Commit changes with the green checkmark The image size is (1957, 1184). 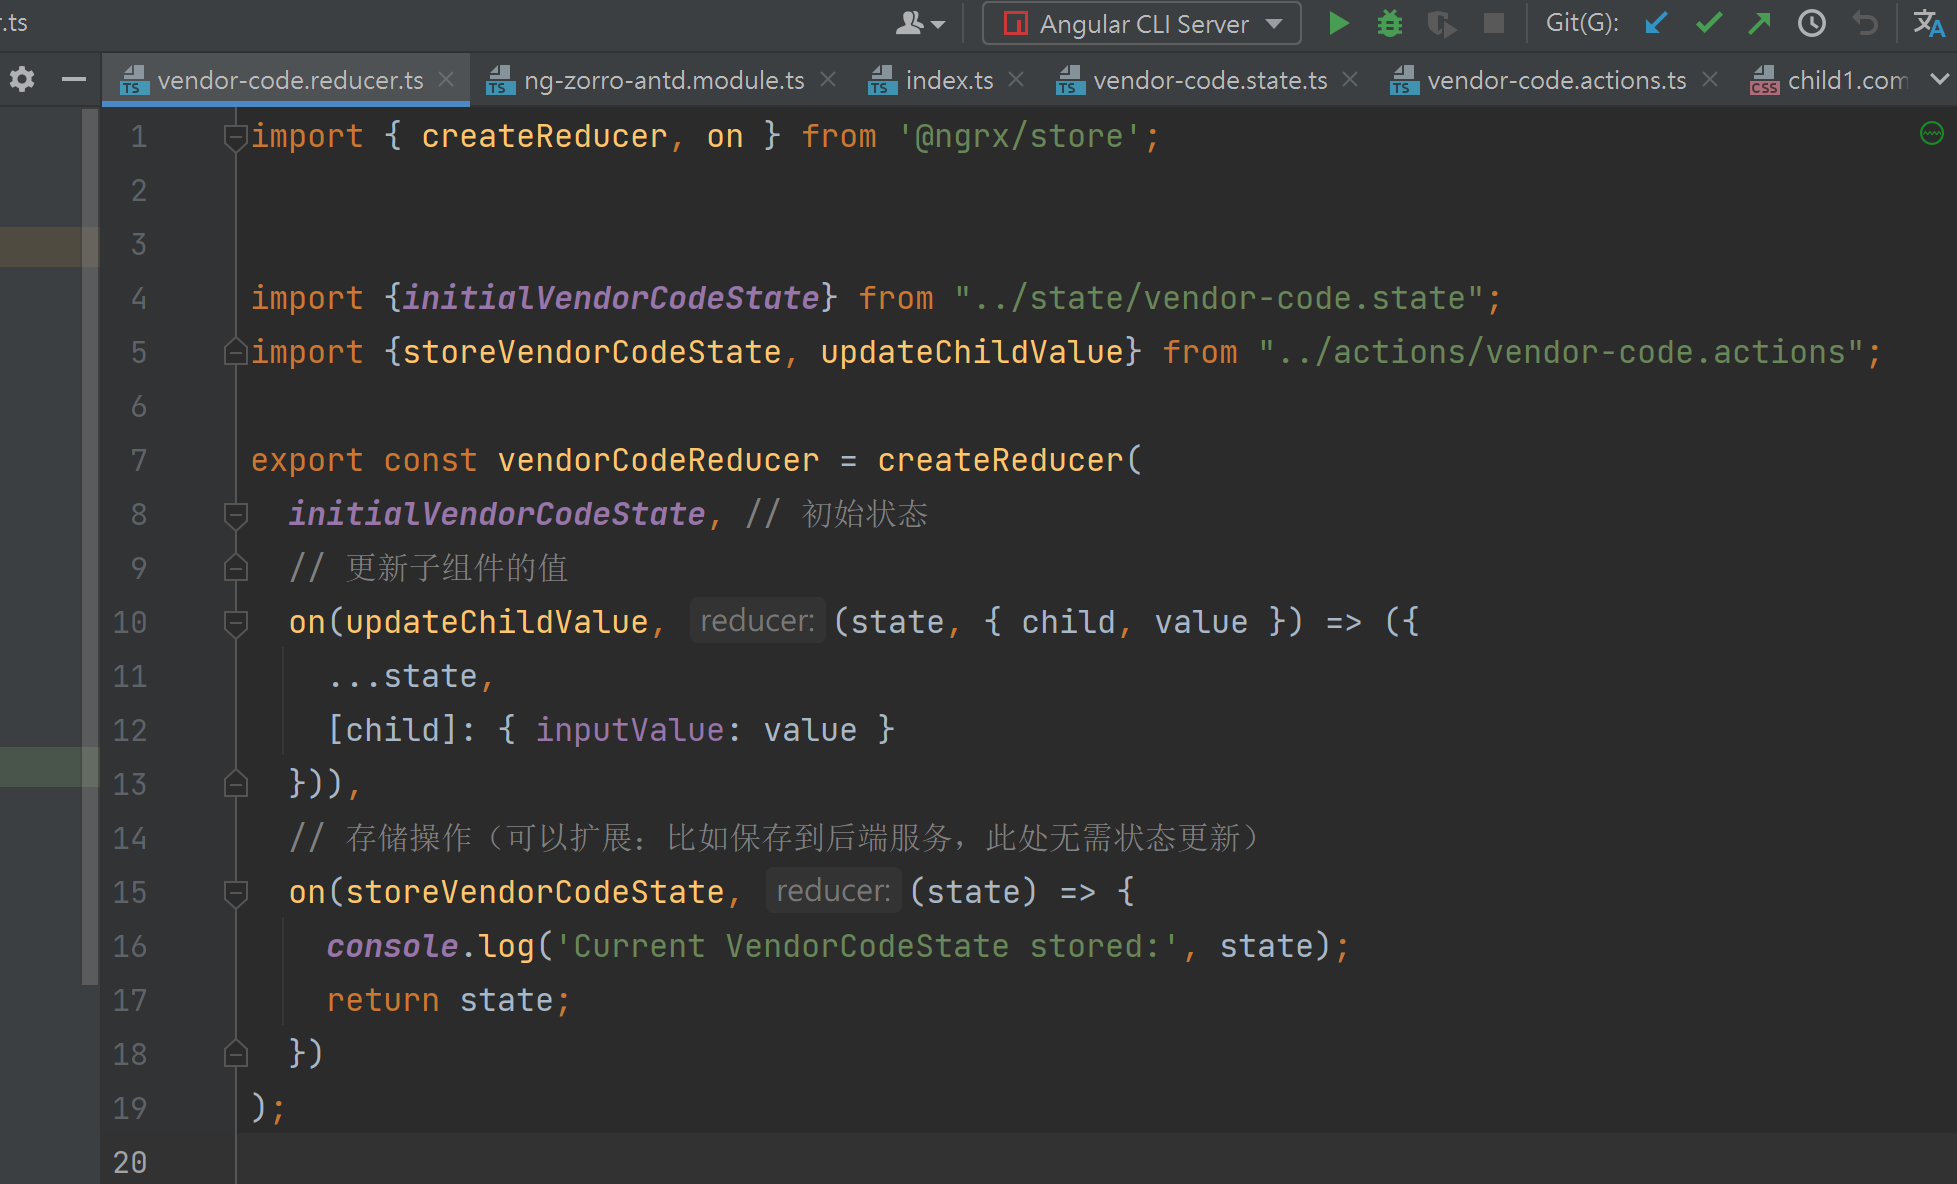pos(1709,23)
